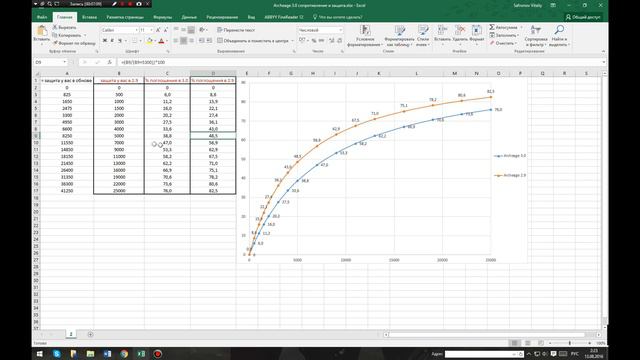Toggle bottom vertical alignment
Viewport: 640px width, 360px height.
coord(191,30)
